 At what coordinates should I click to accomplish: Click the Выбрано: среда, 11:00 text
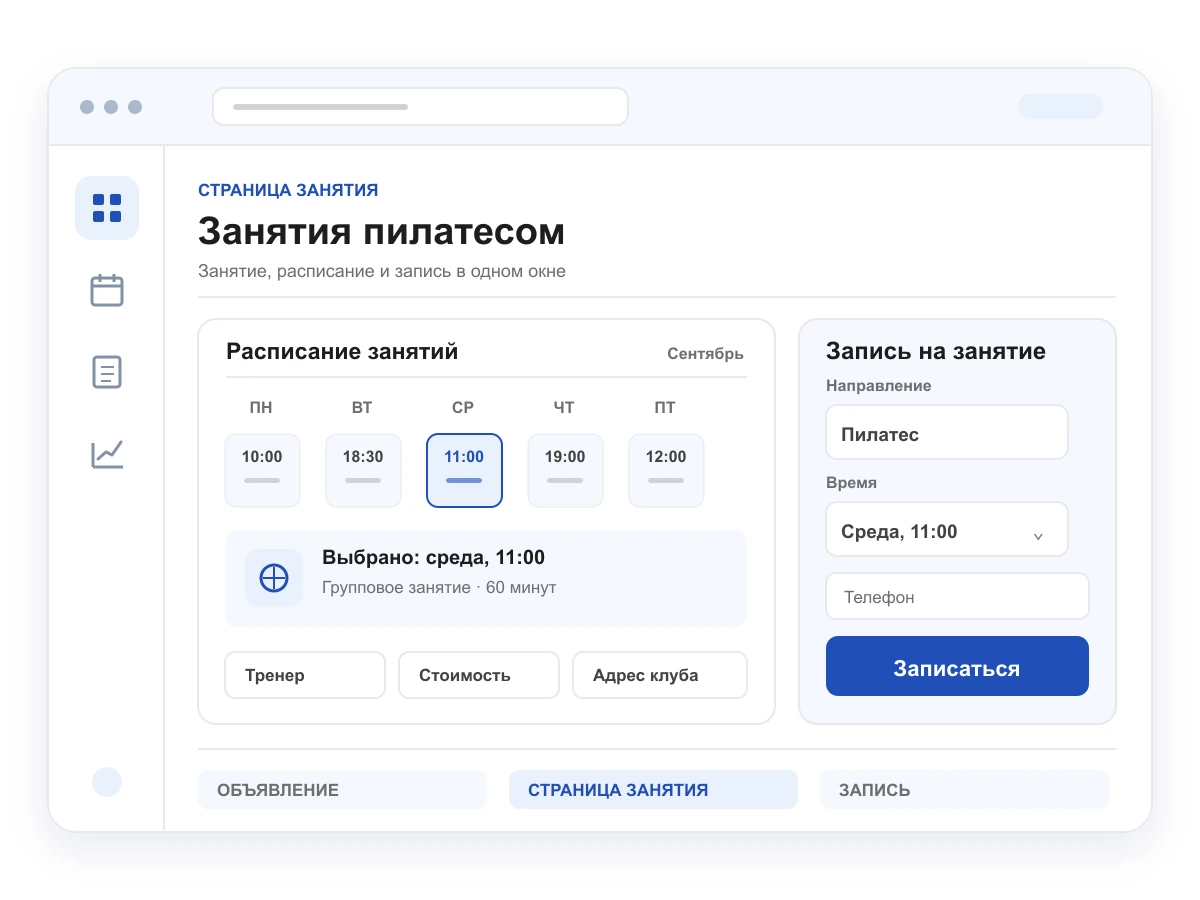[x=433, y=558]
